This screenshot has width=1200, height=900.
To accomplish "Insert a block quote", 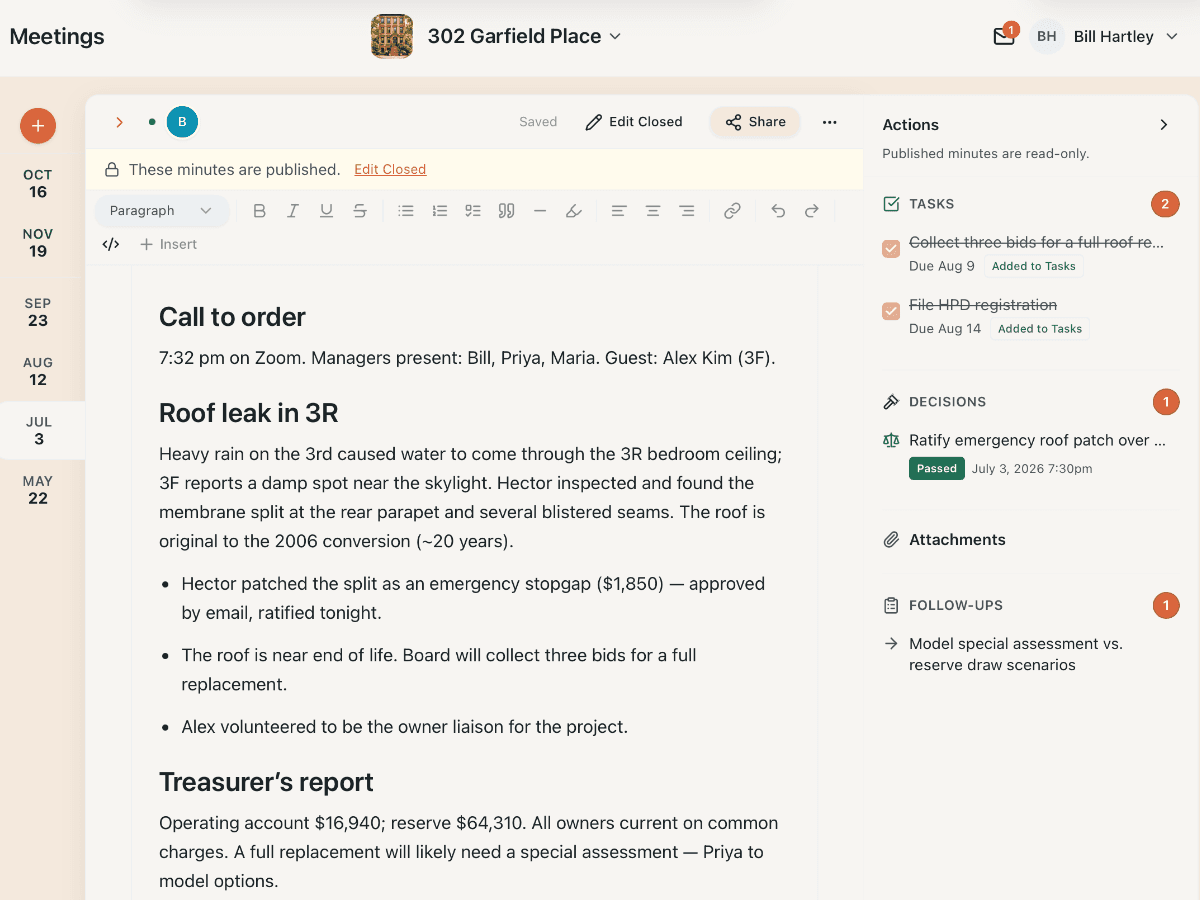I will tap(506, 211).
